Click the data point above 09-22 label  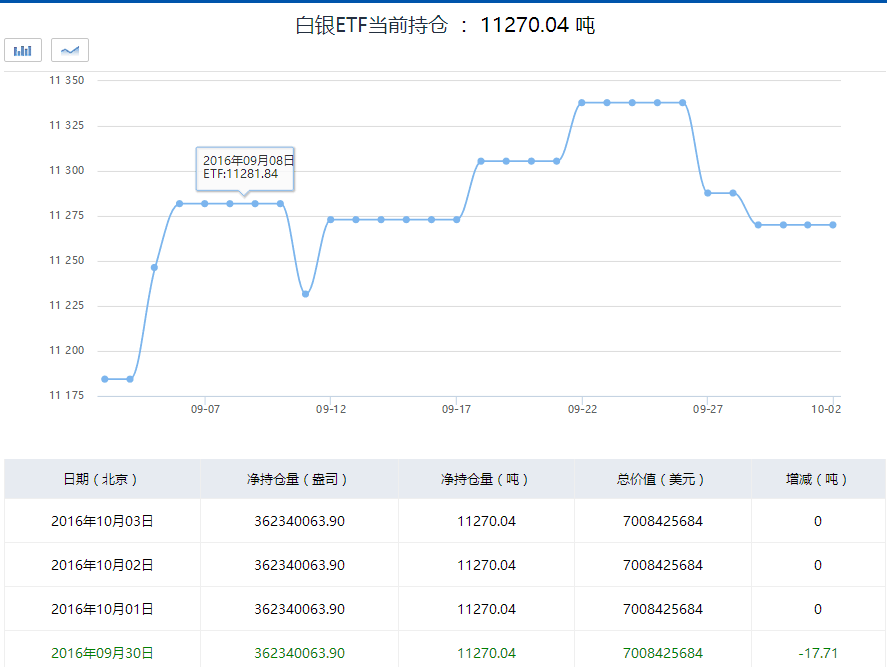(x=582, y=103)
